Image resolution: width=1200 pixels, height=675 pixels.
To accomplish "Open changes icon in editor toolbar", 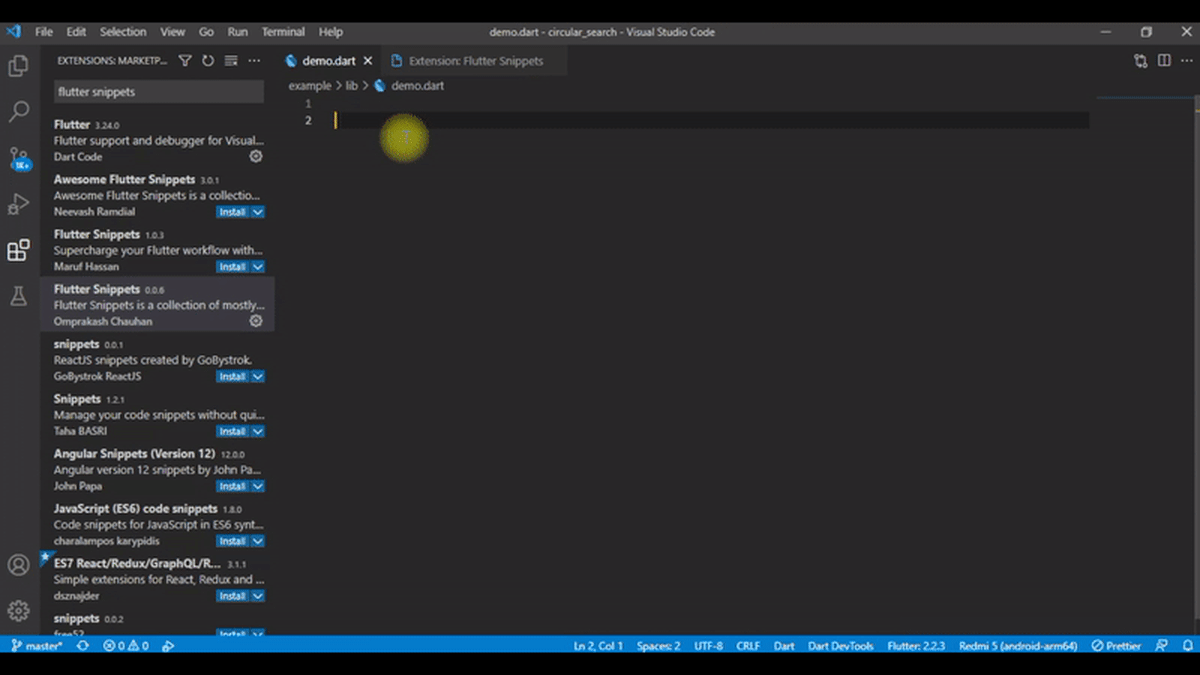I will pyautogui.click(x=1141, y=61).
